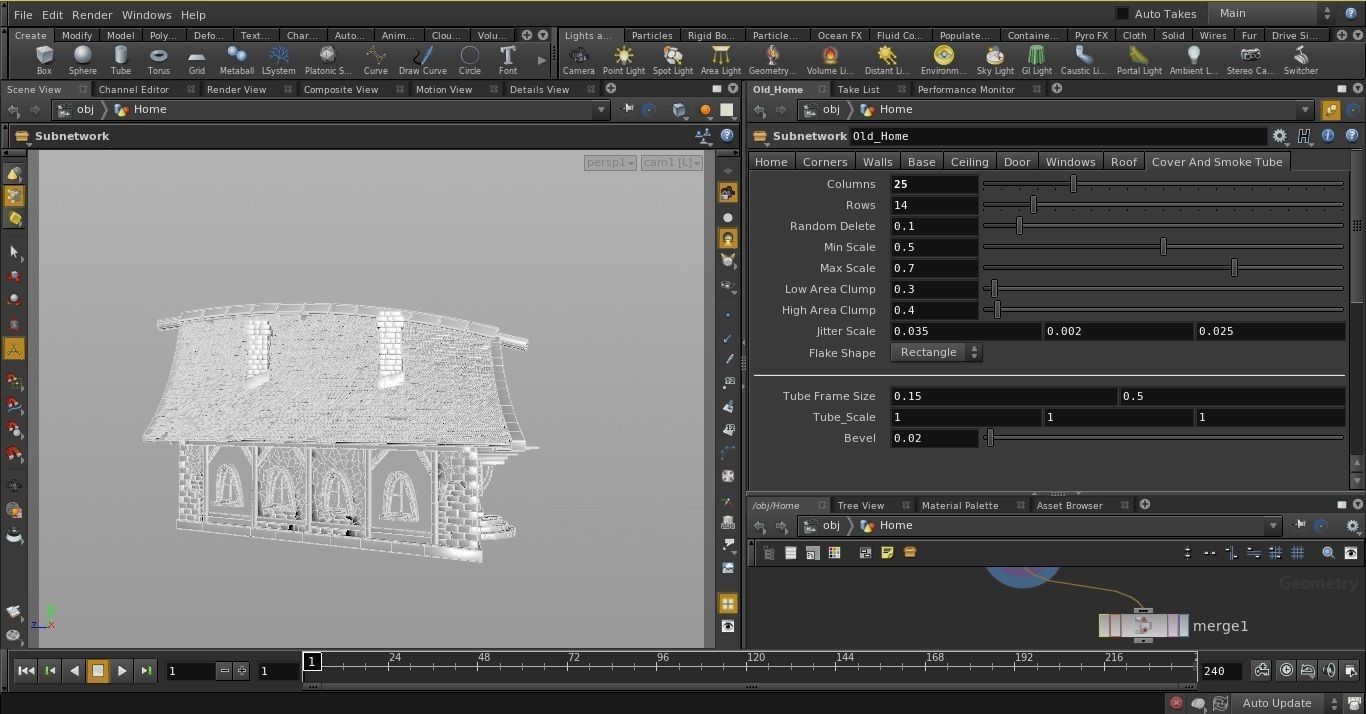Edit the Rows value field
The height and width of the screenshot is (714, 1366).
tap(934, 205)
